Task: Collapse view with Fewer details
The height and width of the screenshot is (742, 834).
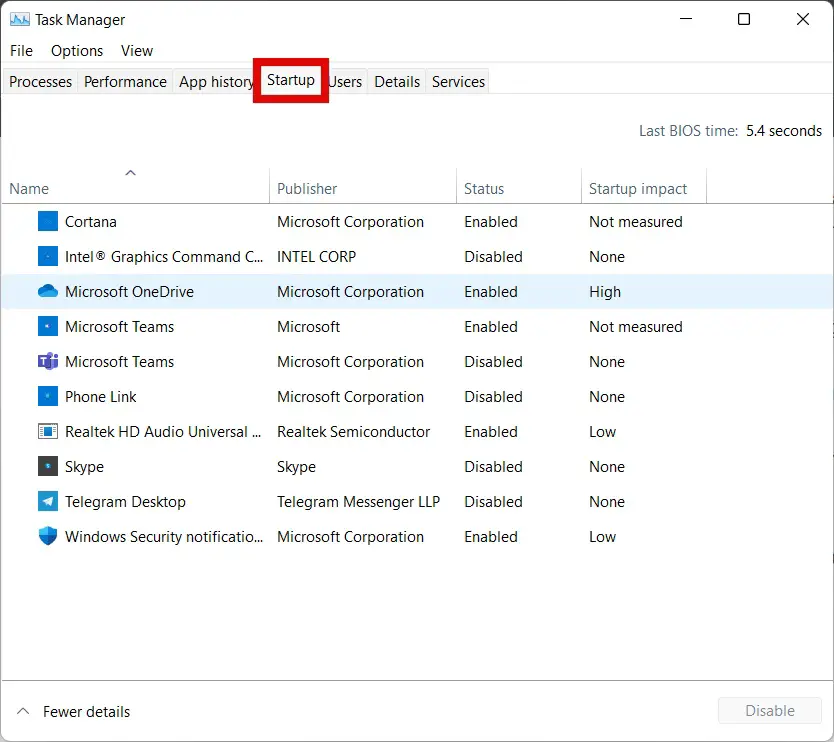Action: point(73,711)
